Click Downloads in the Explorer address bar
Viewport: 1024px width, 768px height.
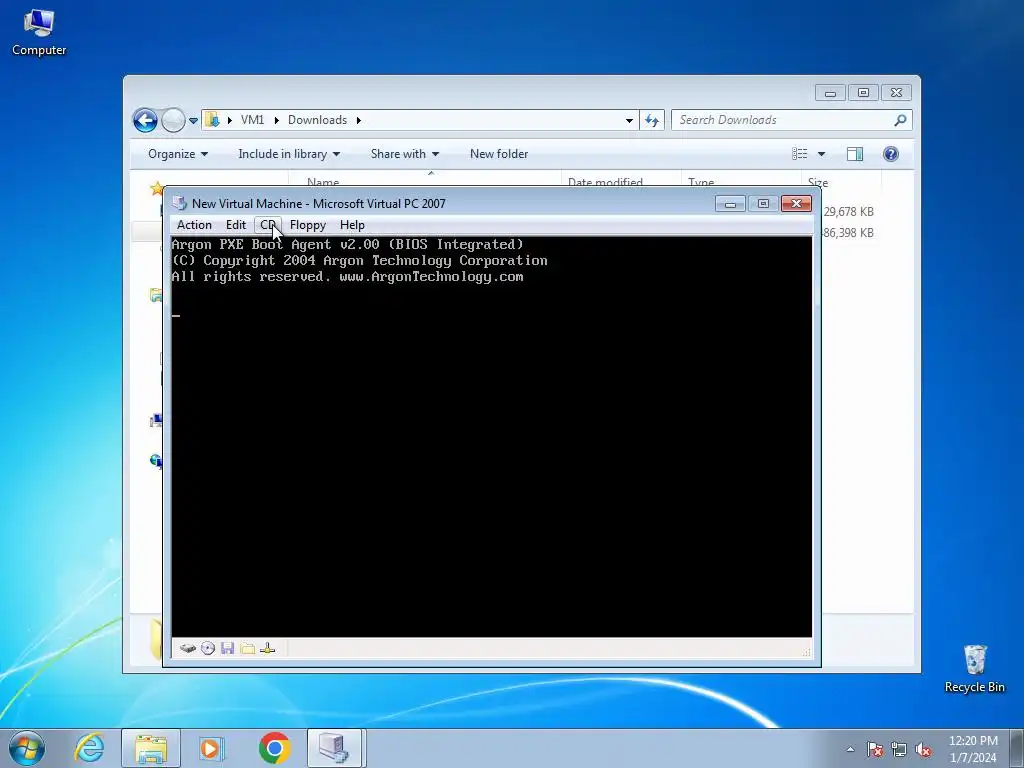317,120
